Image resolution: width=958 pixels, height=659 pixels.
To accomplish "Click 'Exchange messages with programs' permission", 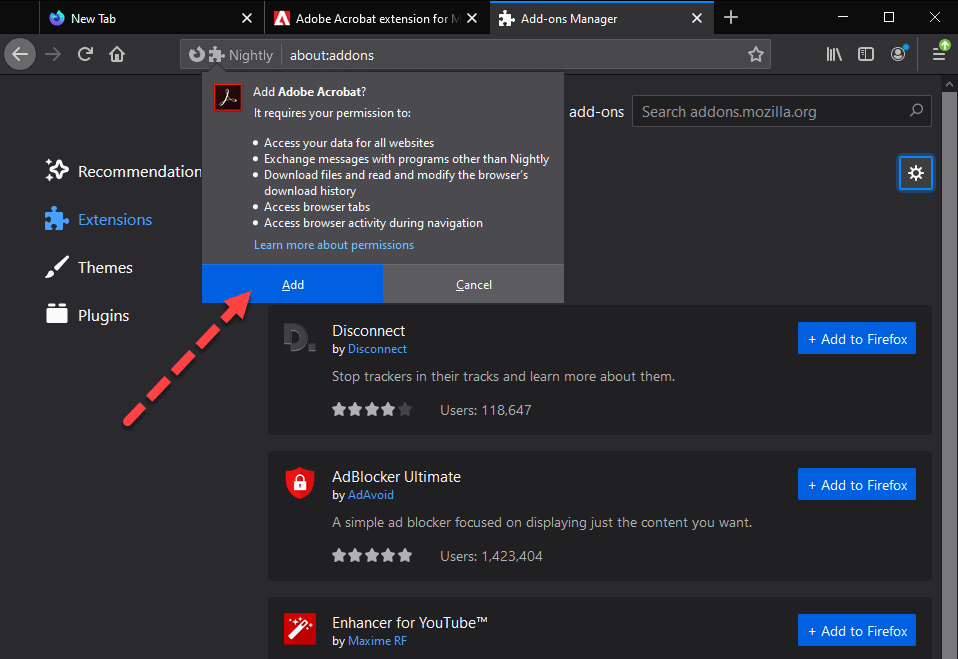I will [x=406, y=158].
